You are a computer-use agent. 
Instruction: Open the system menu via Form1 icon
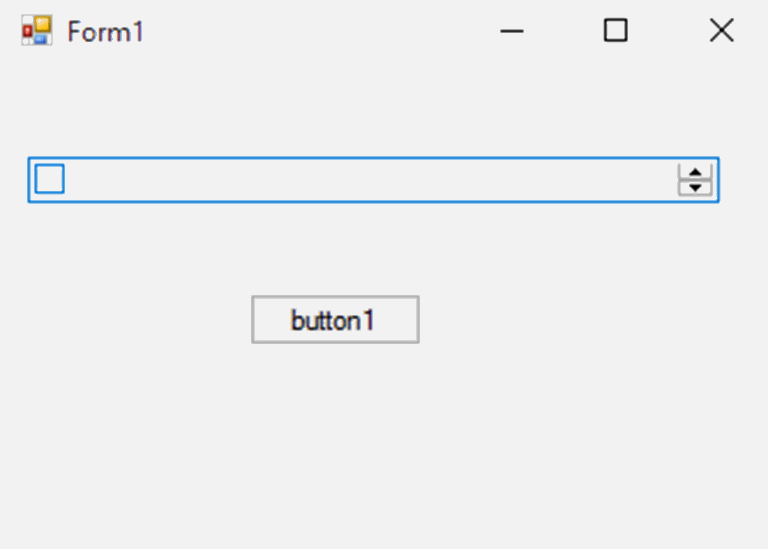click(37, 30)
